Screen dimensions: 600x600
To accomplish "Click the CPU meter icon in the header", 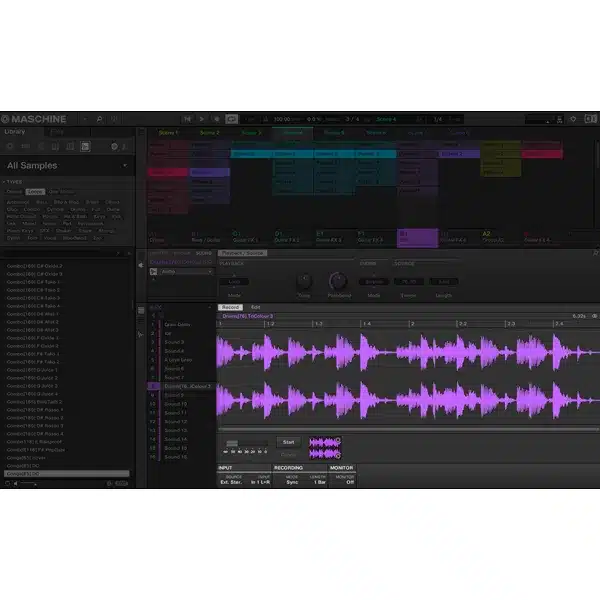I will [x=559, y=119].
